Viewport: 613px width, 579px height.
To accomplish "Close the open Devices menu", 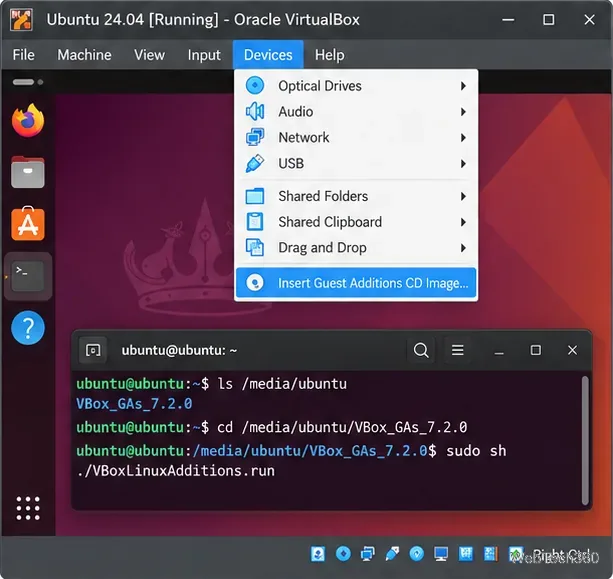I will [268, 55].
